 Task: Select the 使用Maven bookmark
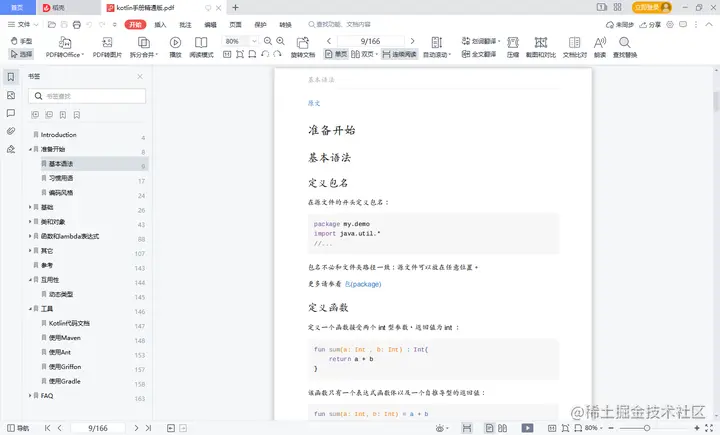coord(65,338)
